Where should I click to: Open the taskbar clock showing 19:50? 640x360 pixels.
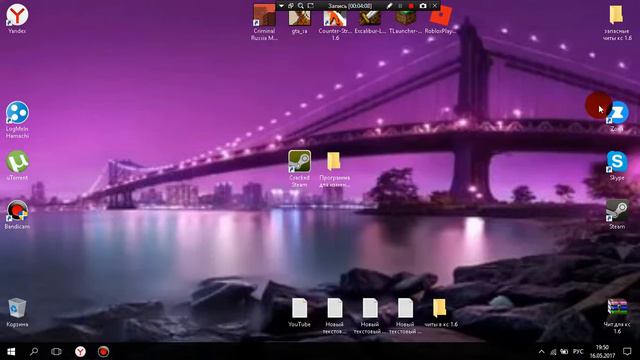[x=602, y=351]
